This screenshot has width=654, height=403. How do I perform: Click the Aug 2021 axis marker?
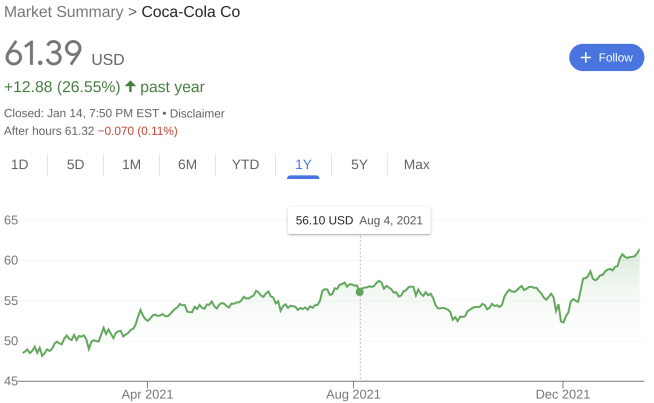tap(353, 394)
